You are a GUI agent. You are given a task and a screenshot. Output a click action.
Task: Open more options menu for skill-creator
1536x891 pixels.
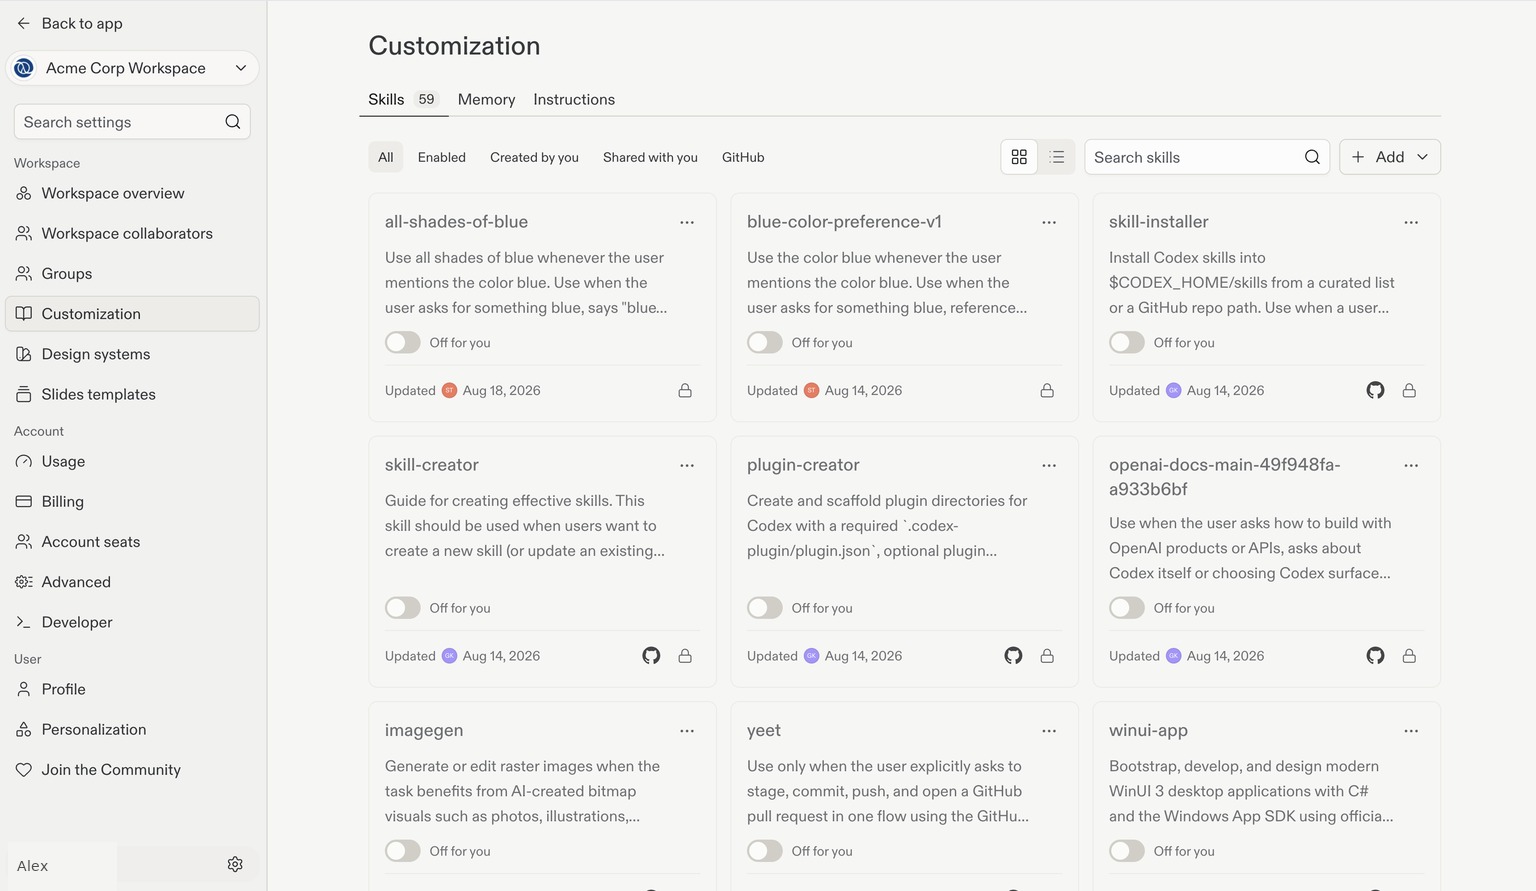pyautogui.click(x=687, y=465)
